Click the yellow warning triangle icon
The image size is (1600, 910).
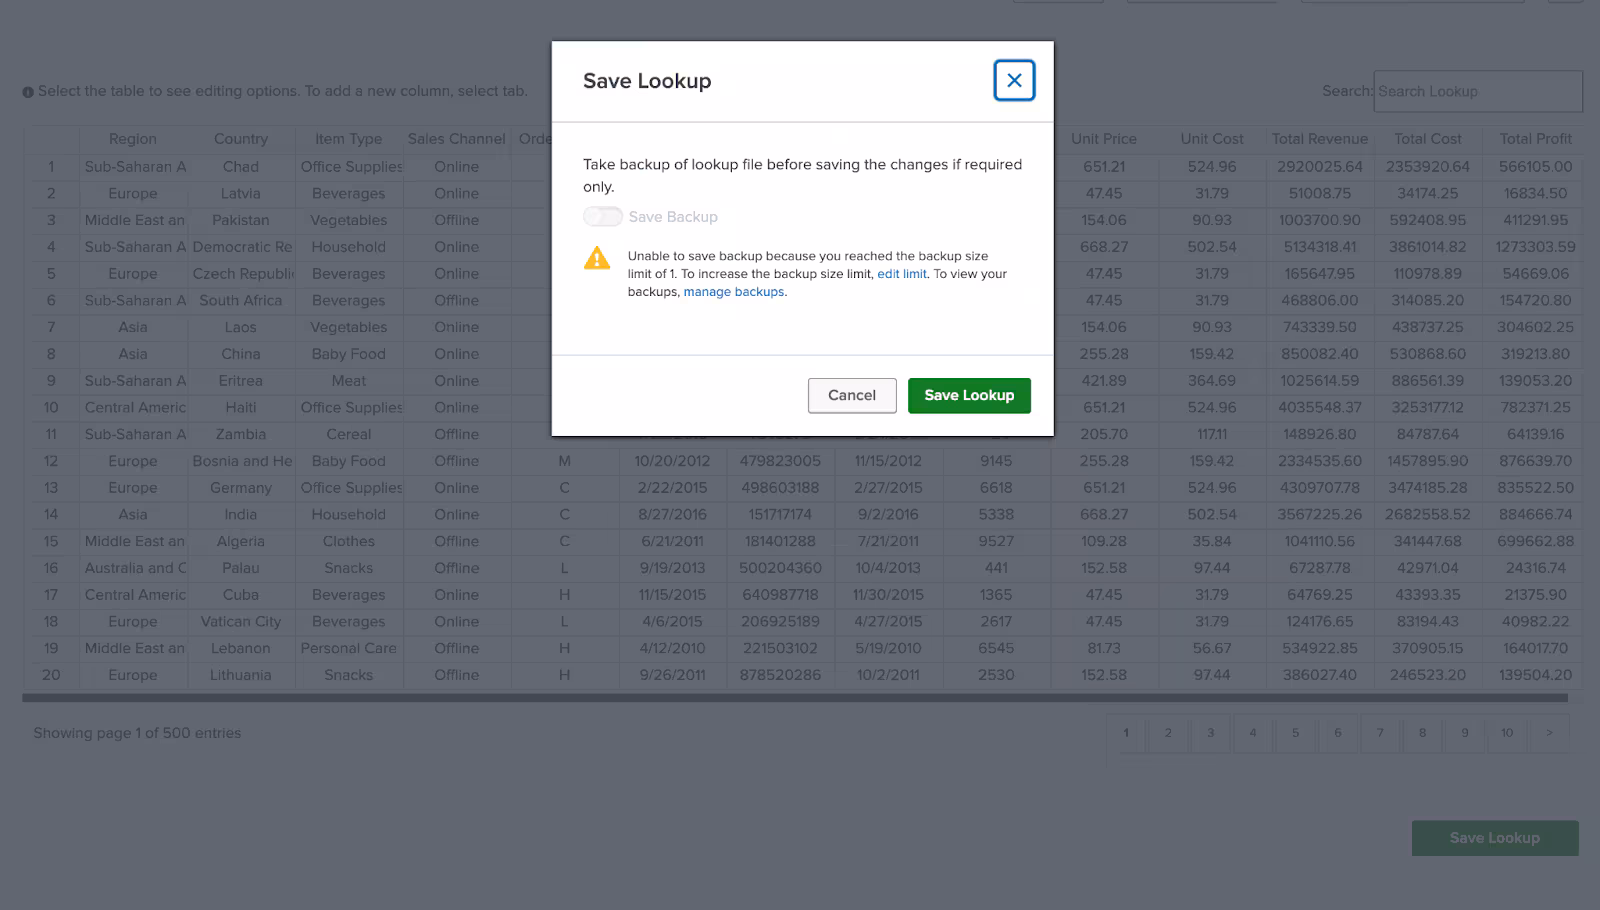coord(597,259)
